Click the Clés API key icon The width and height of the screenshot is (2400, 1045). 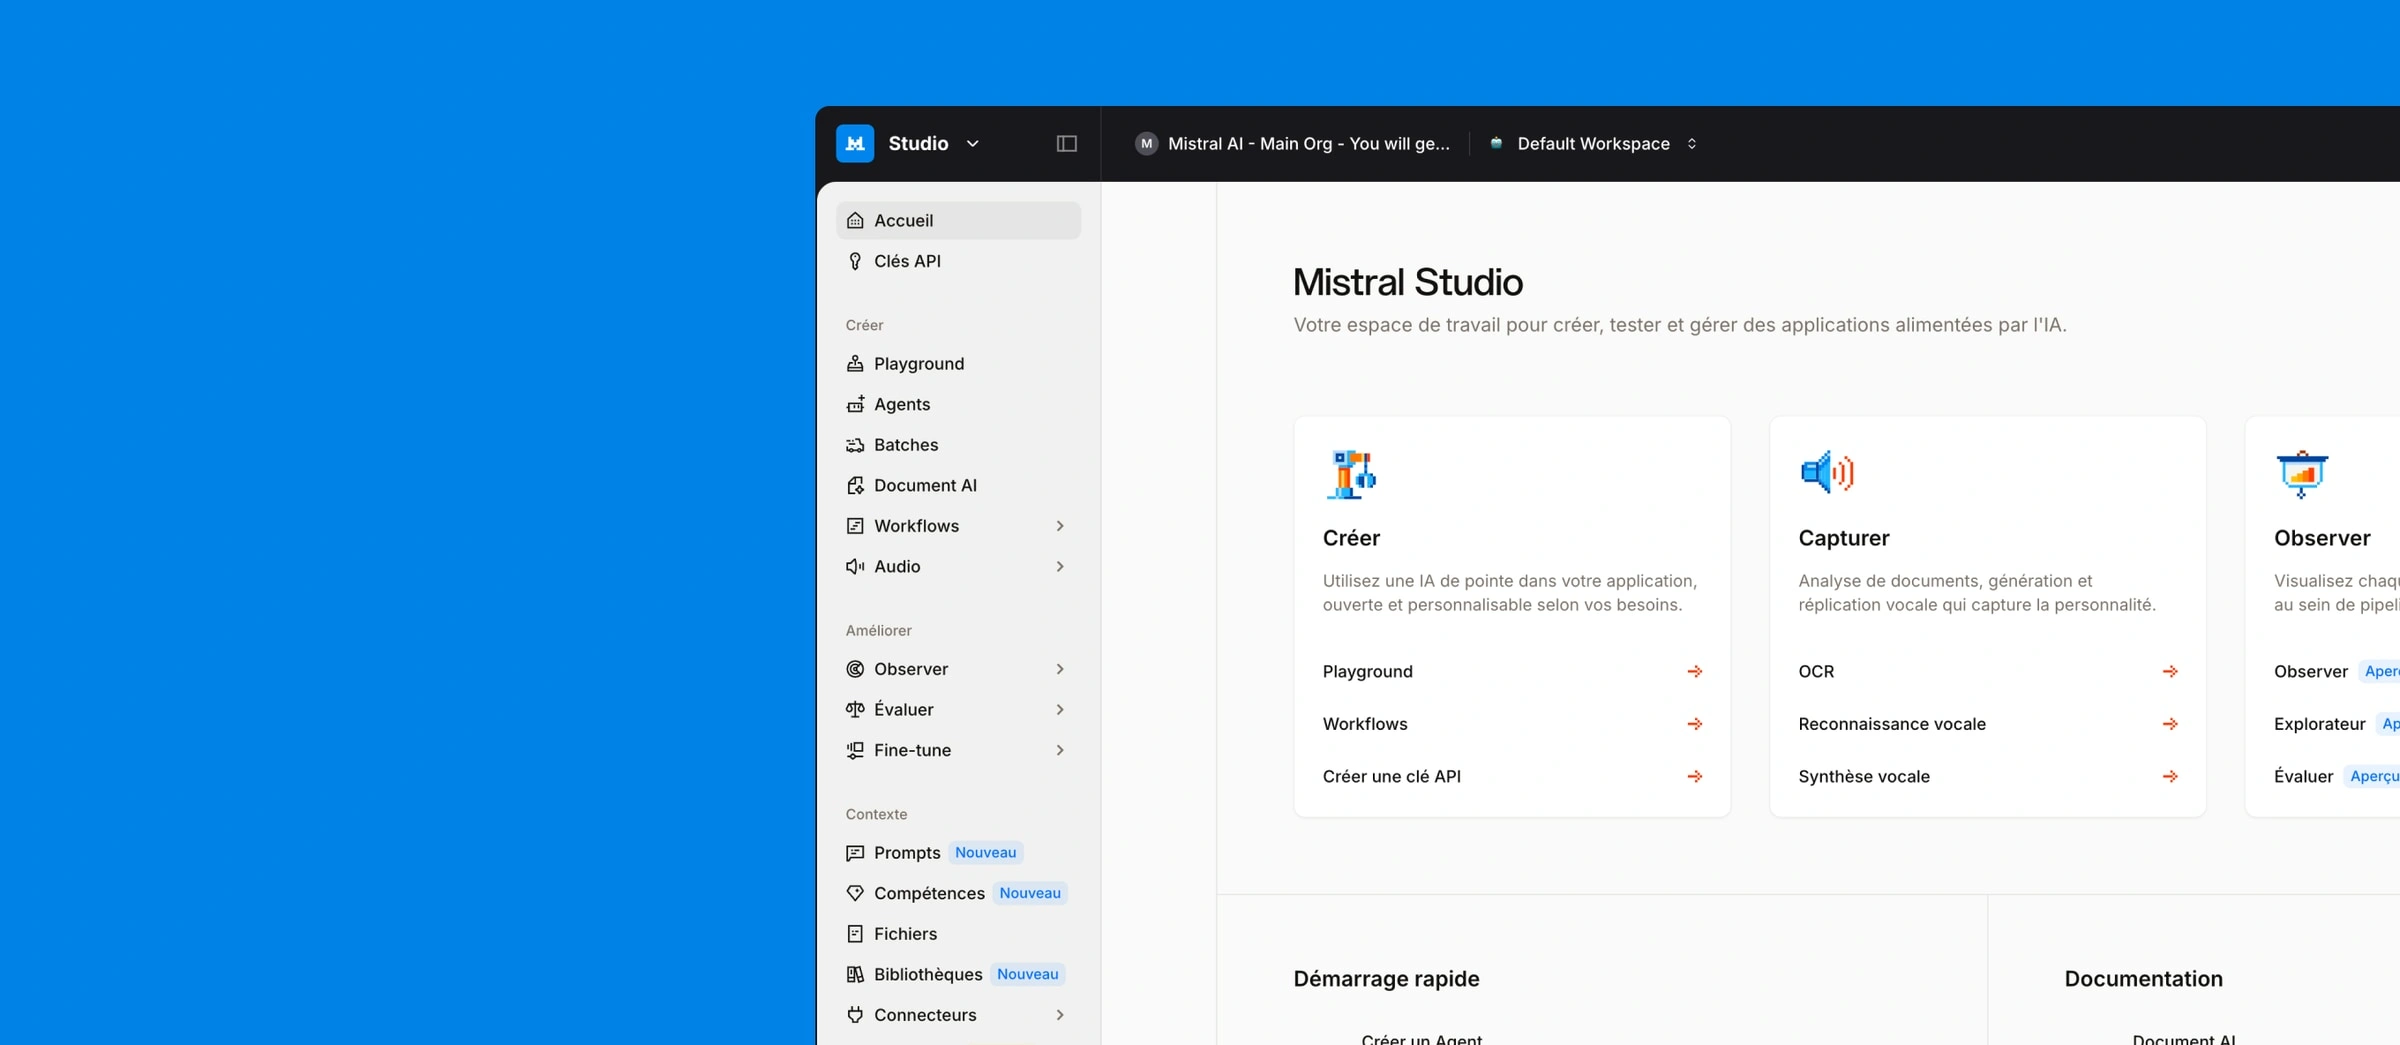pos(855,261)
